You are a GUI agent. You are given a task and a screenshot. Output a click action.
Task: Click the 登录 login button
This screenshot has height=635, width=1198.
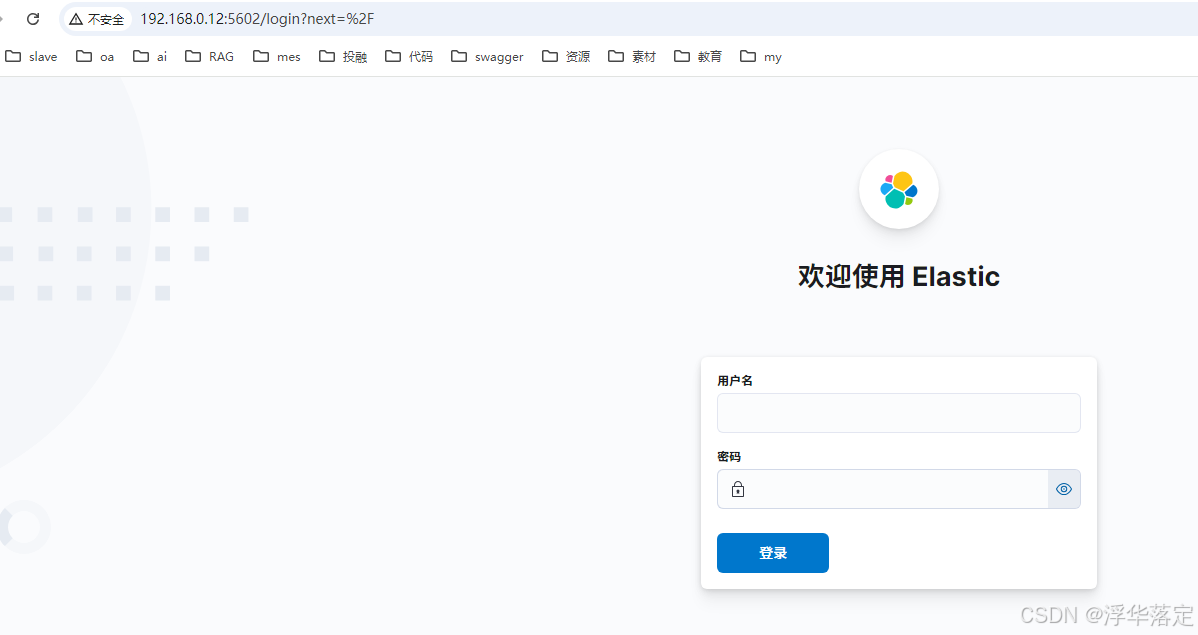pyautogui.click(x=772, y=552)
